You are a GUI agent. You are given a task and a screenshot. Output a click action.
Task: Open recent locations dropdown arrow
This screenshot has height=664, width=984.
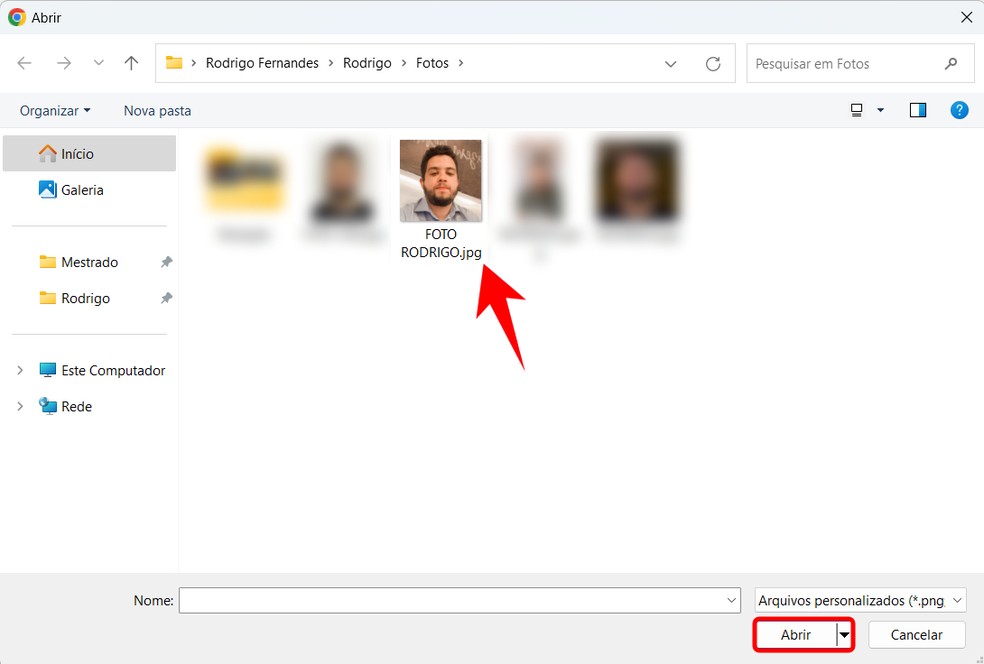(98, 63)
